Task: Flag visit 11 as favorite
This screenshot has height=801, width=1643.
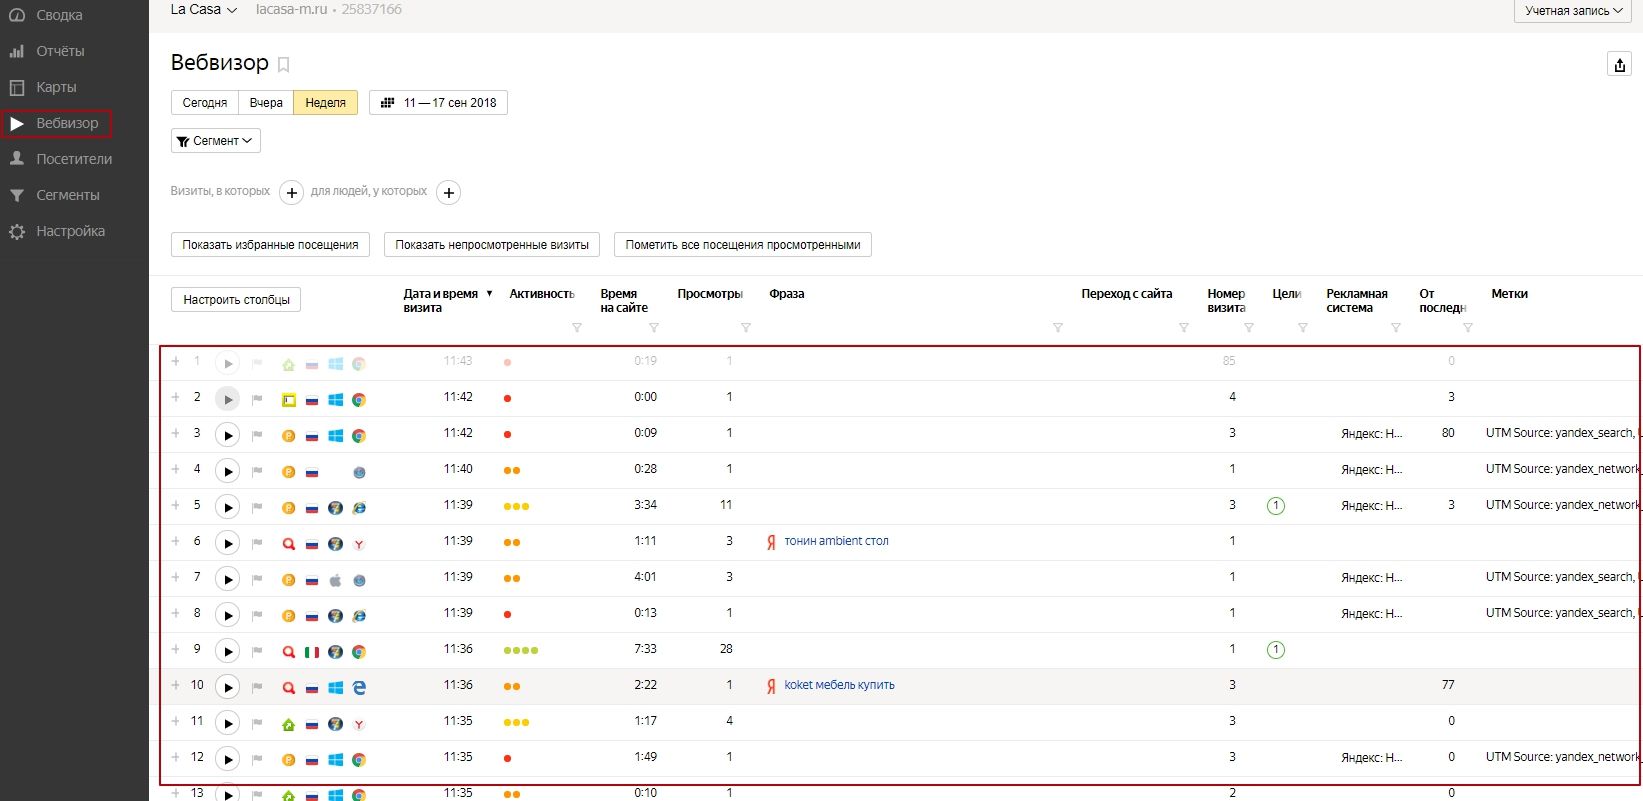Action: (257, 723)
